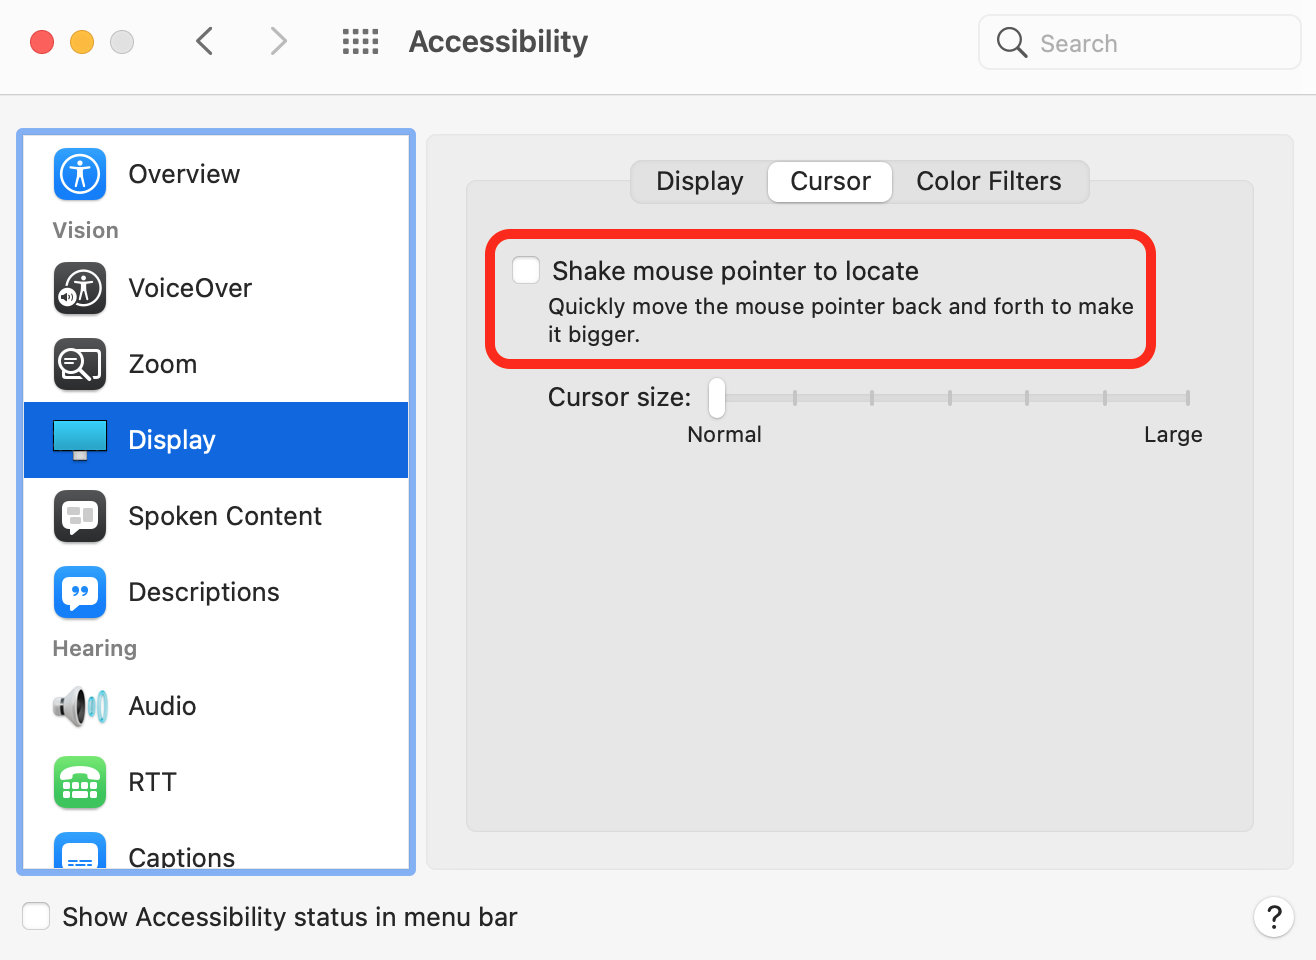Switch to the Display tab

(x=699, y=181)
